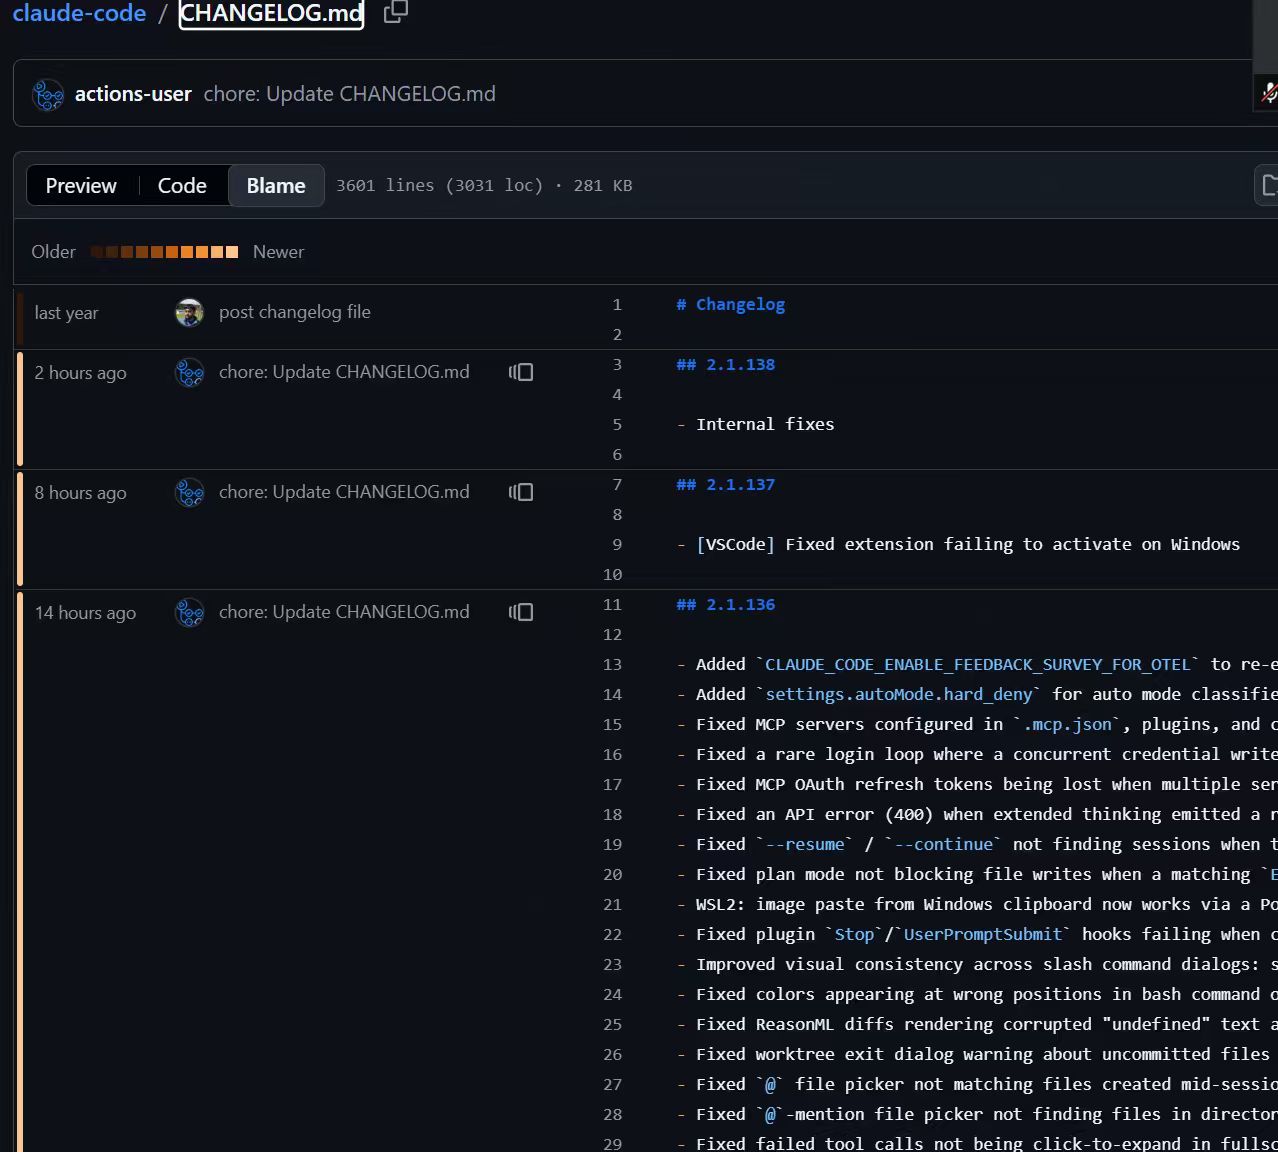Open the commit message in the 14 hours ago row
The image size is (1278, 1152).
click(x=344, y=612)
